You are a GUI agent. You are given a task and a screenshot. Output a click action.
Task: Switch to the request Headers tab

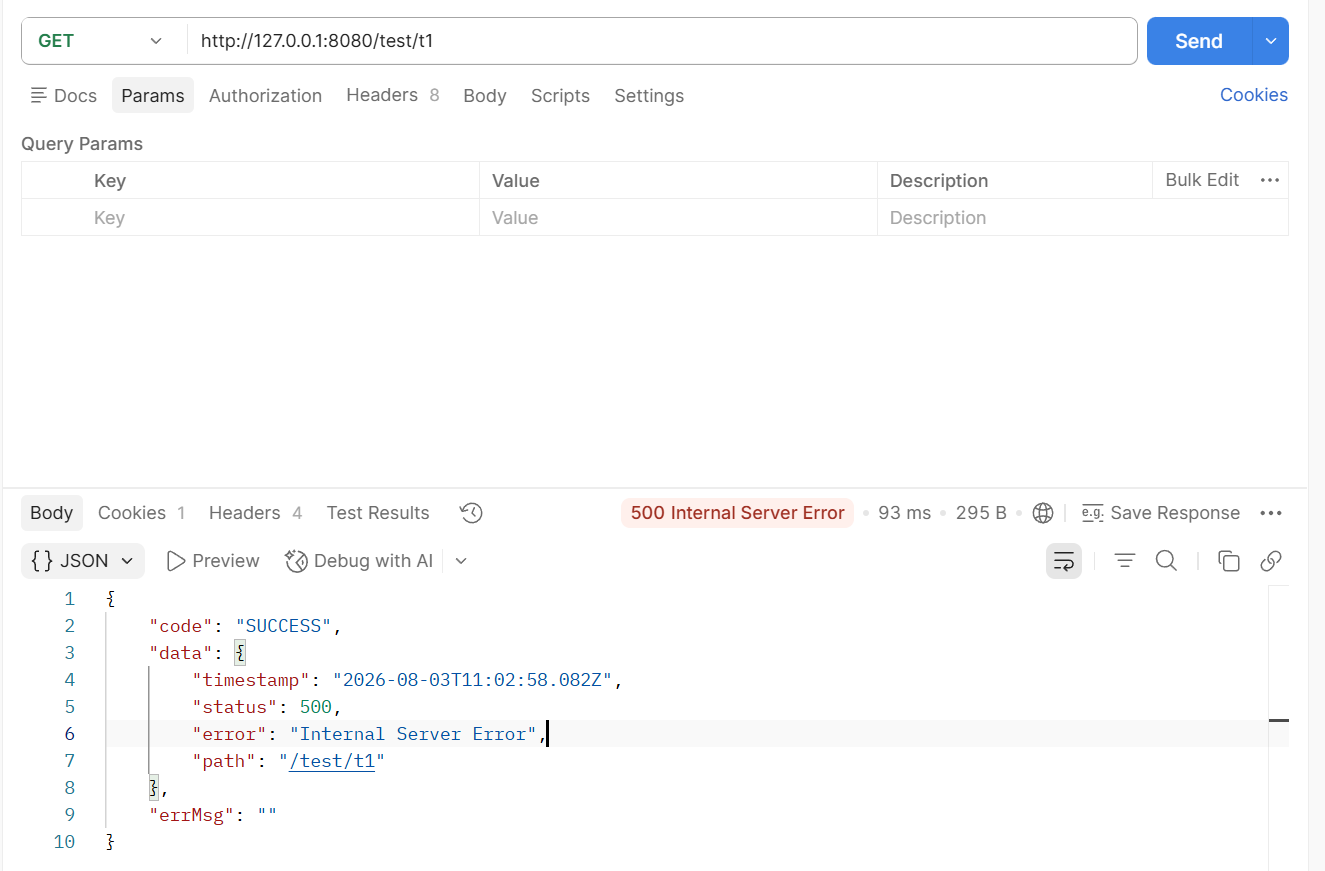point(393,95)
